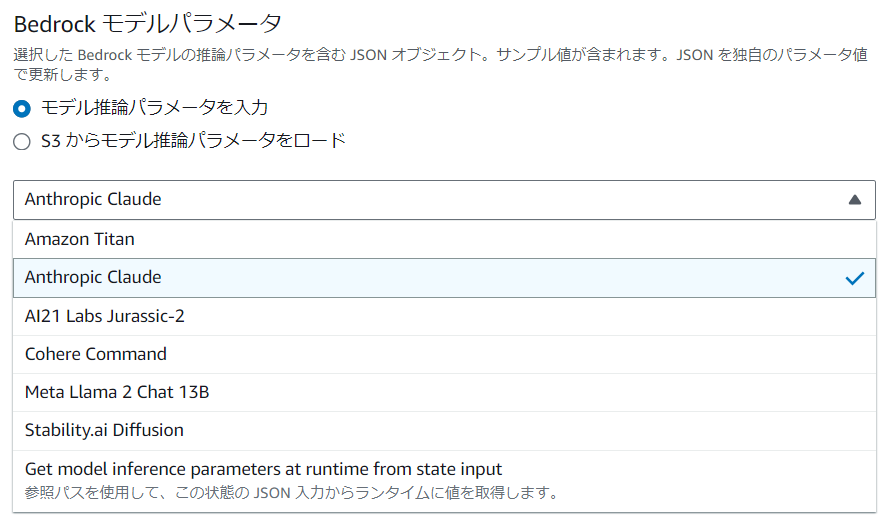Select the S3 からモデル推論パラメータをロード radio button
This screenshot has height=530, width=888.
coord(22,142)
